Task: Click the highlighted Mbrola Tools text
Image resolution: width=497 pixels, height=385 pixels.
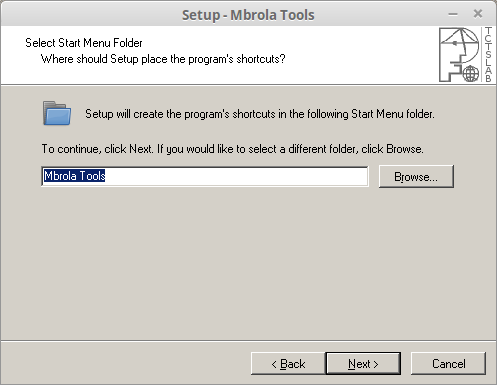Action: pos(75,176)
